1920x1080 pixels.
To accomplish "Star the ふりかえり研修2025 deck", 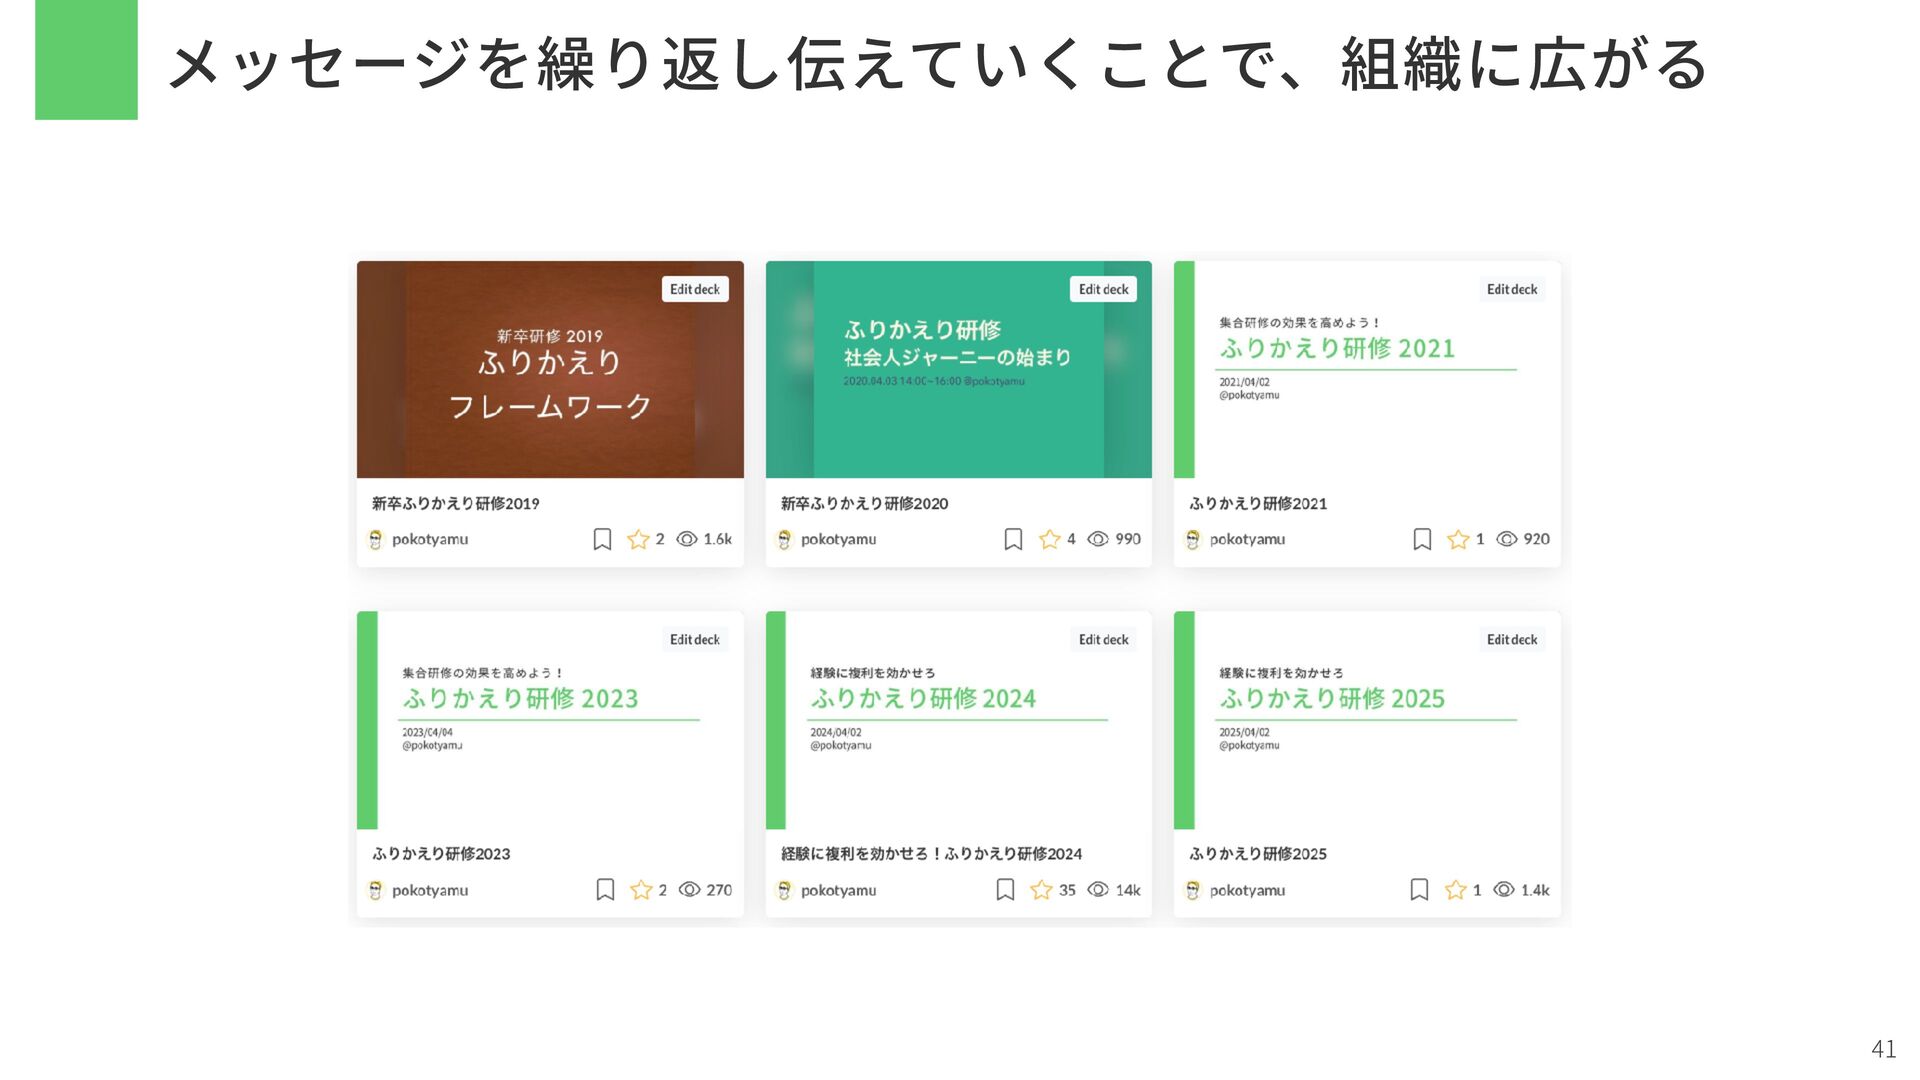I will pyautogui.click(x=1455, y=890).
